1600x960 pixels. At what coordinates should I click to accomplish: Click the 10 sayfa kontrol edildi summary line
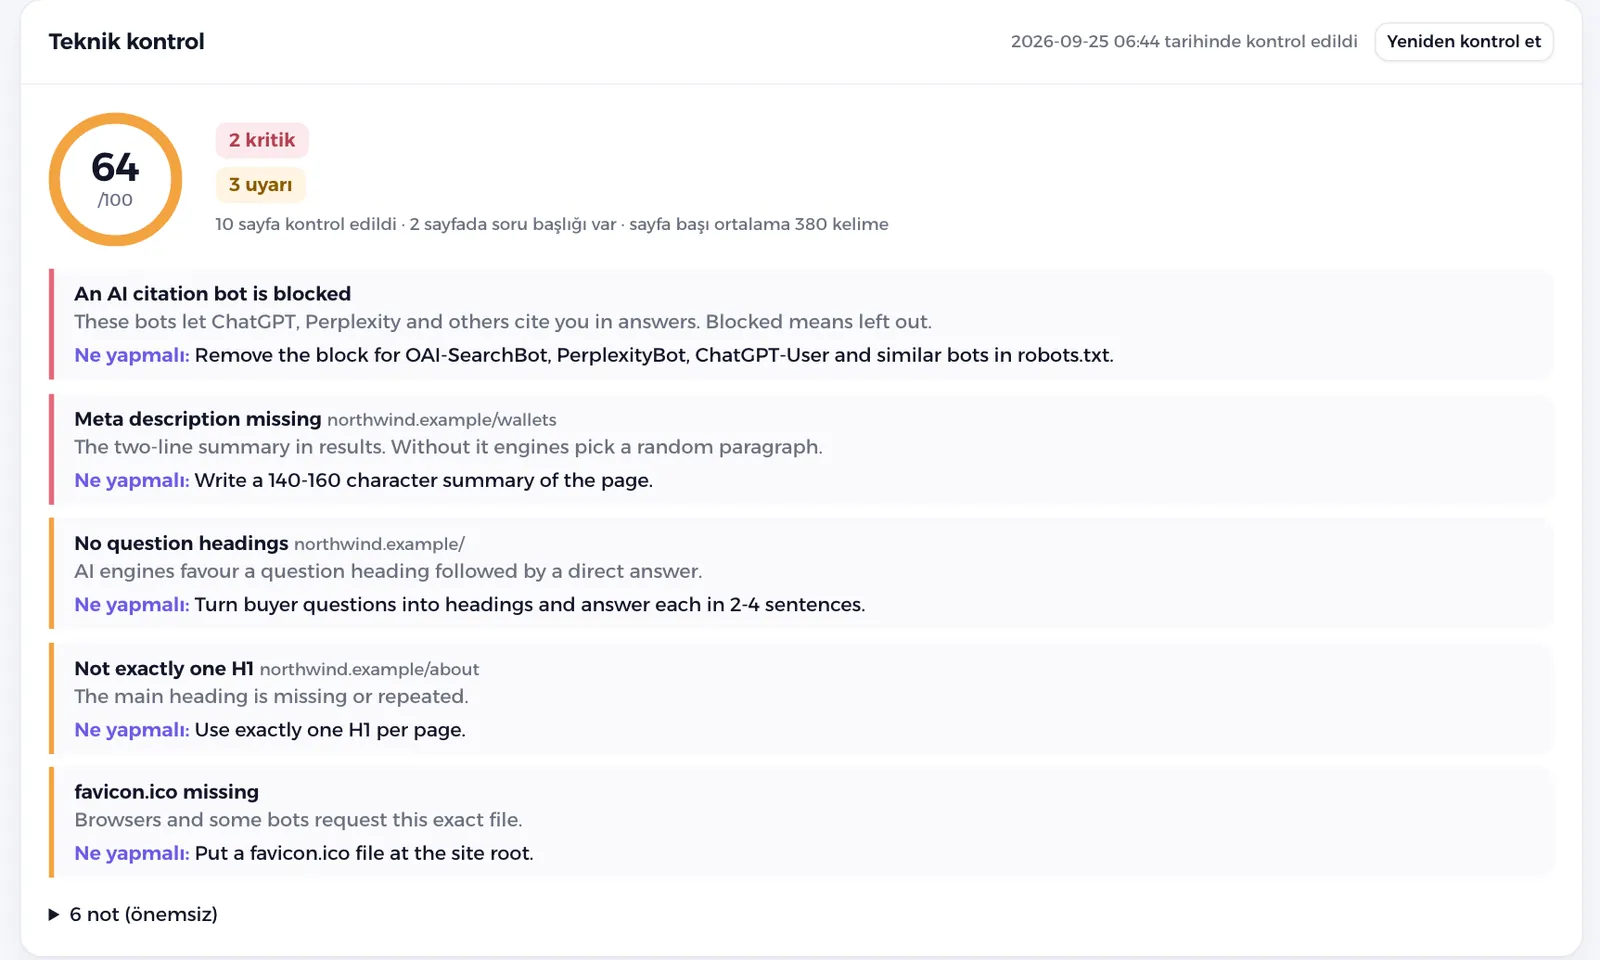tap(552, 224)
